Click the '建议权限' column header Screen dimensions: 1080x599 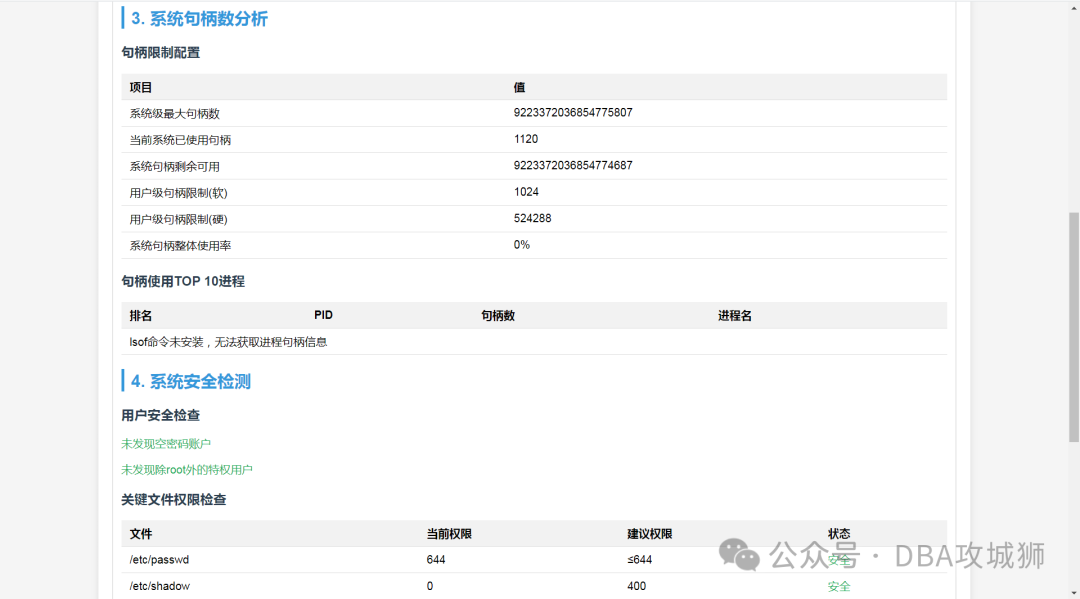coord(650,534)
